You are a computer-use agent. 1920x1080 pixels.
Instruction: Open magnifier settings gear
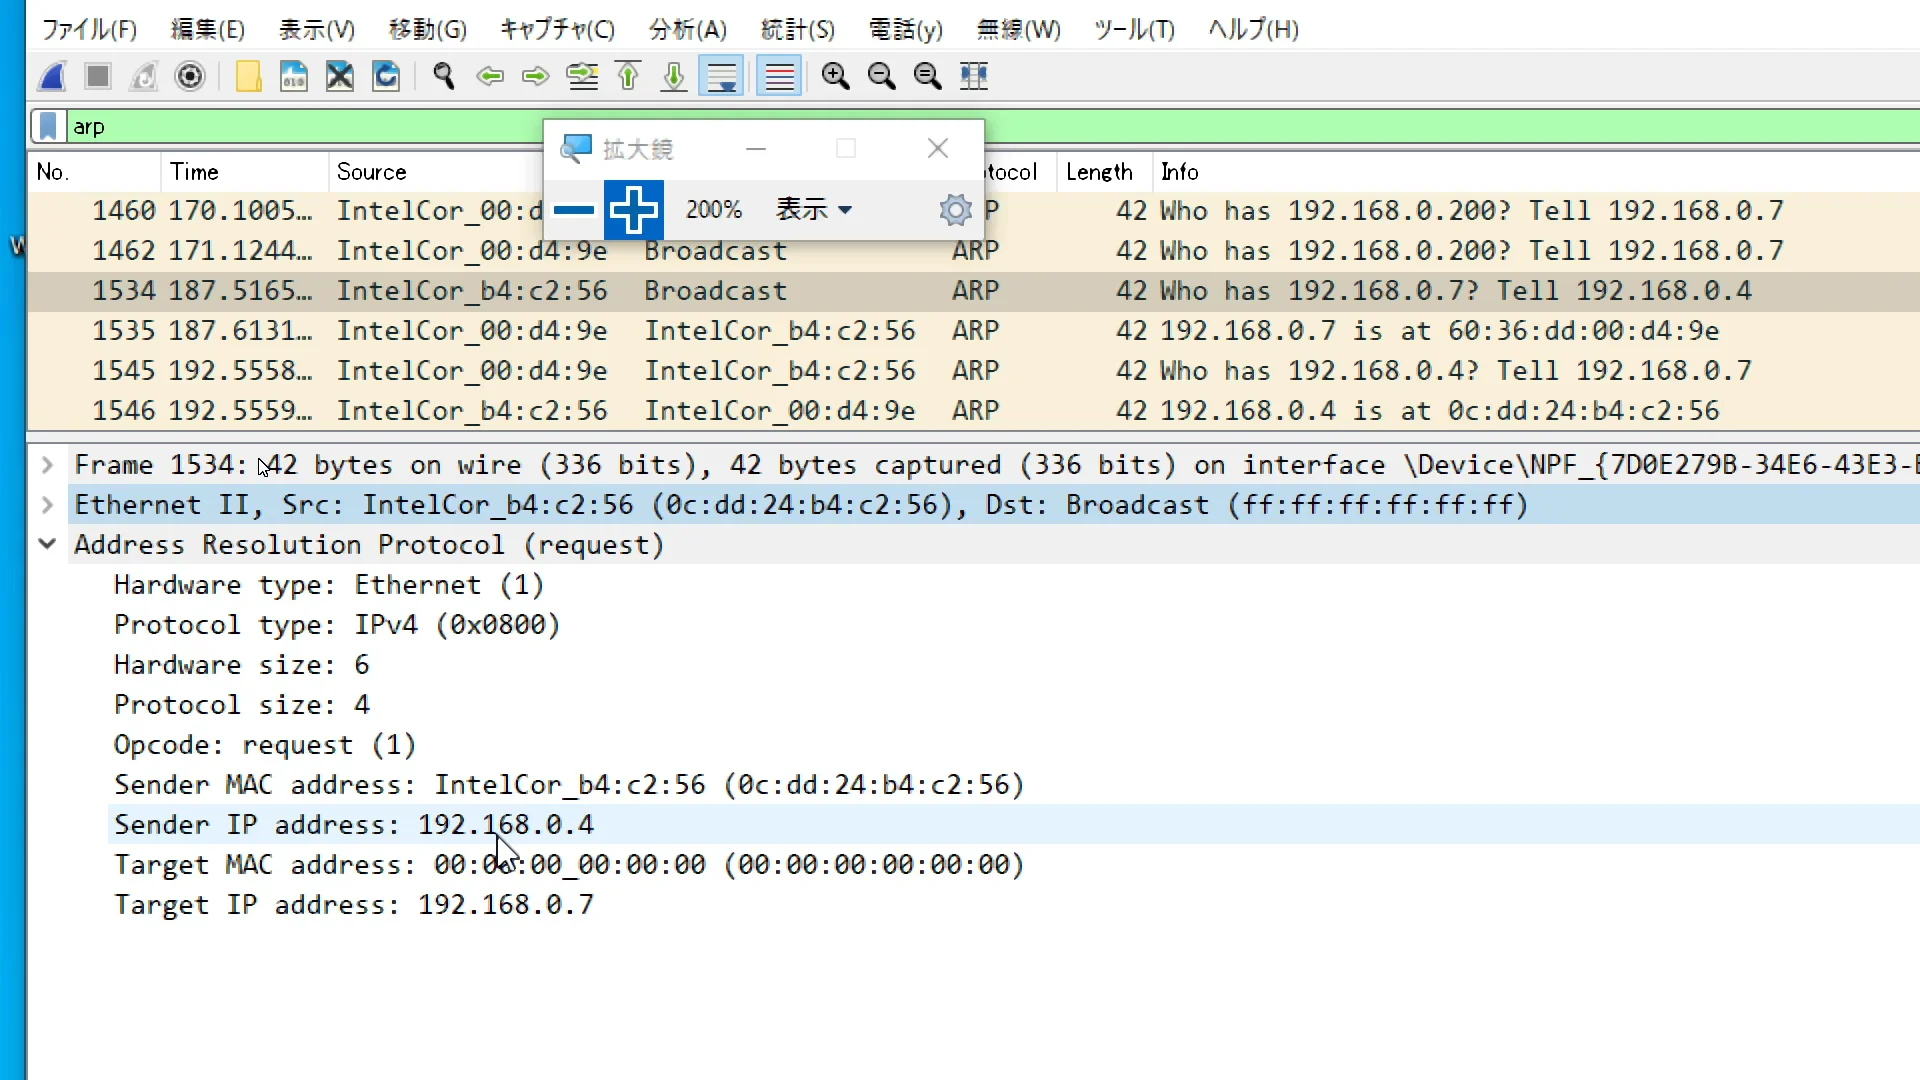pos(955,210)
